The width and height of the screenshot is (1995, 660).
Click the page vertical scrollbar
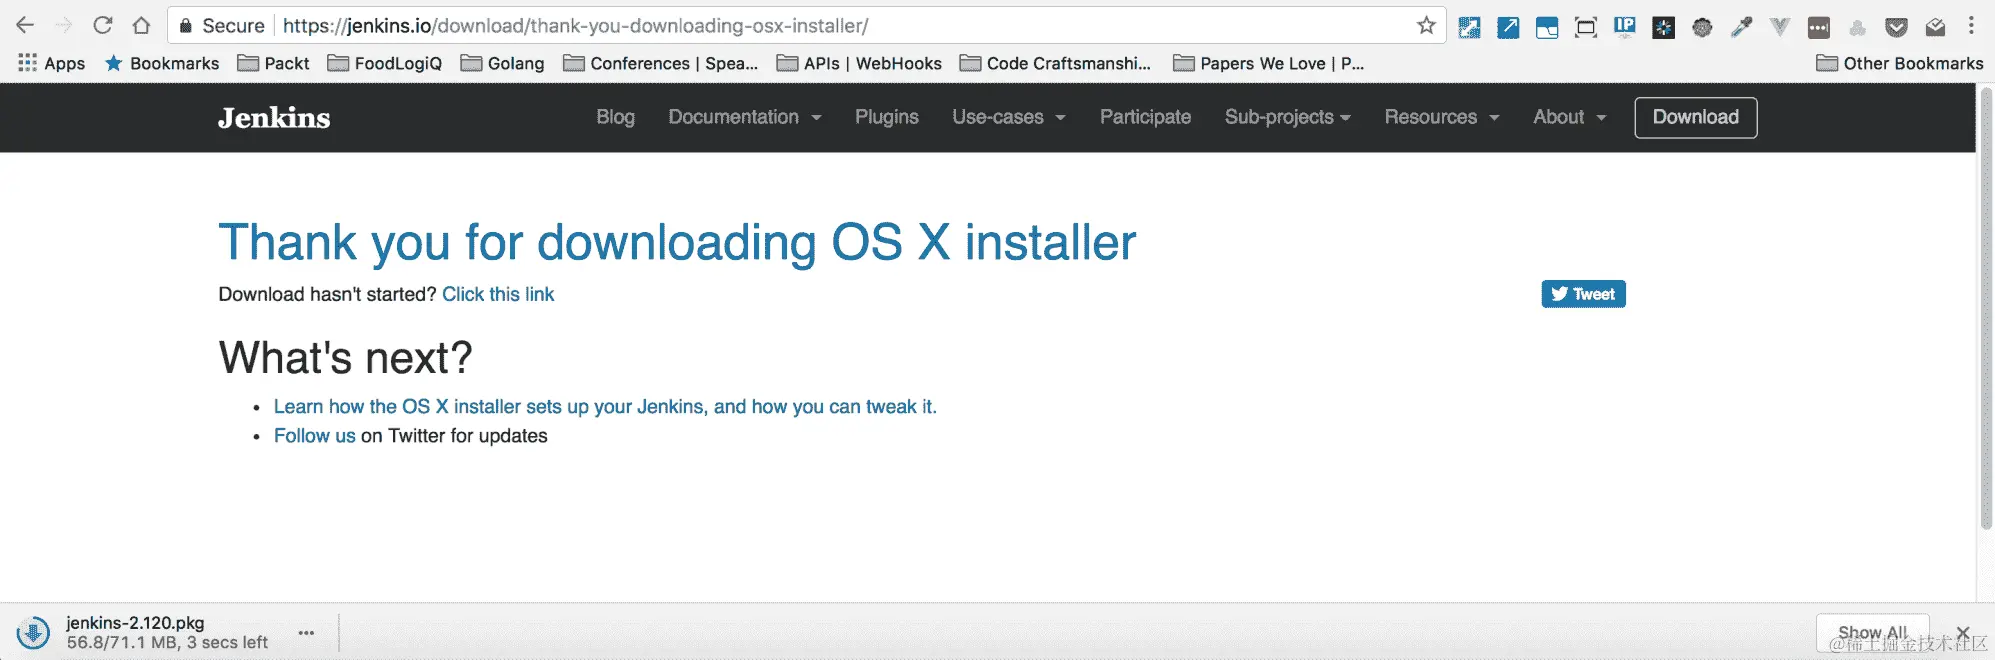click(x=1986, y=308)
